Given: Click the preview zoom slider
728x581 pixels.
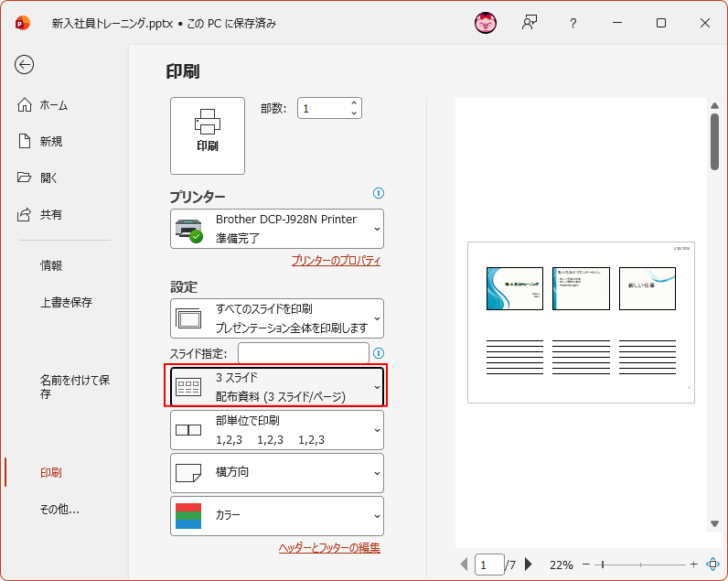Looking at the screenshot, I should [x=640, y=565].
